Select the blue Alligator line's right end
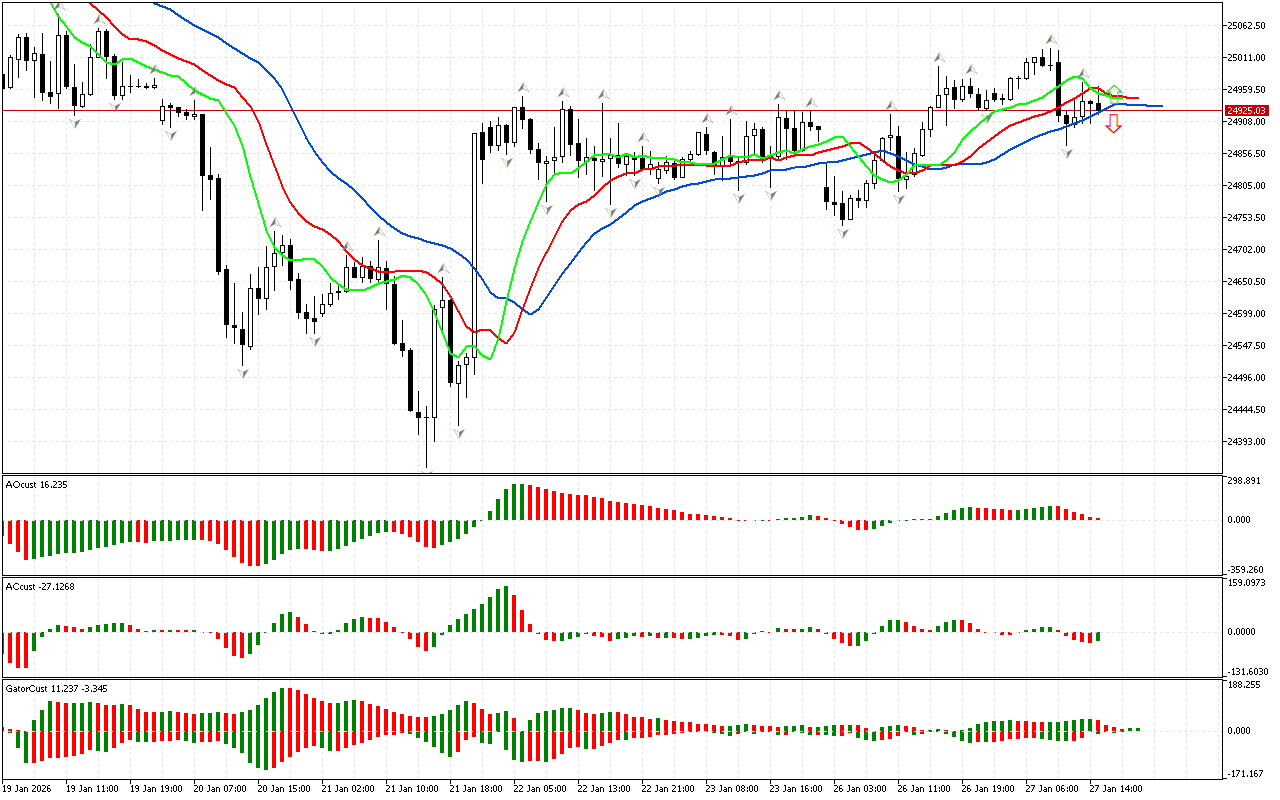This screenshot has width=1280, height=800. (x=1159, y=105)
